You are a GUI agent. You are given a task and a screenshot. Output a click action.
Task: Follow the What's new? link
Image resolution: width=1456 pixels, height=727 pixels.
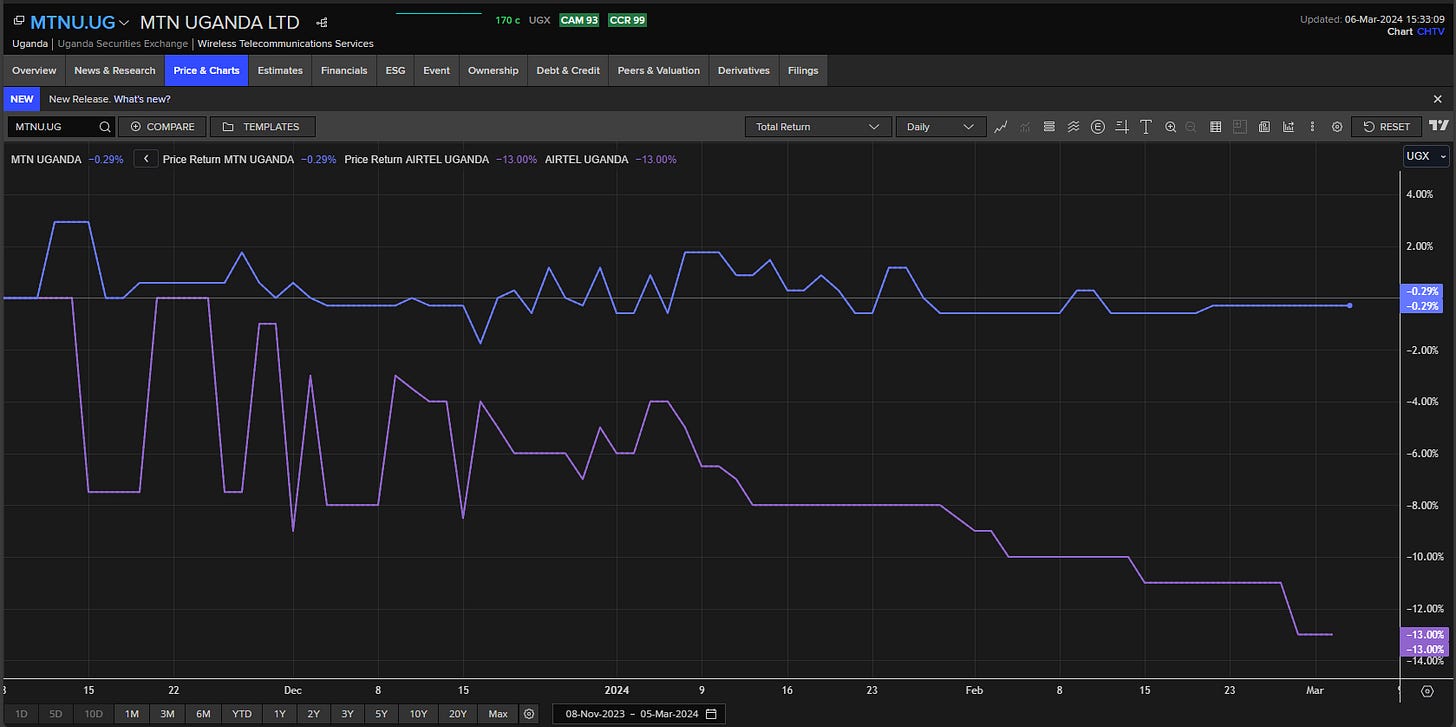point(142,99)
